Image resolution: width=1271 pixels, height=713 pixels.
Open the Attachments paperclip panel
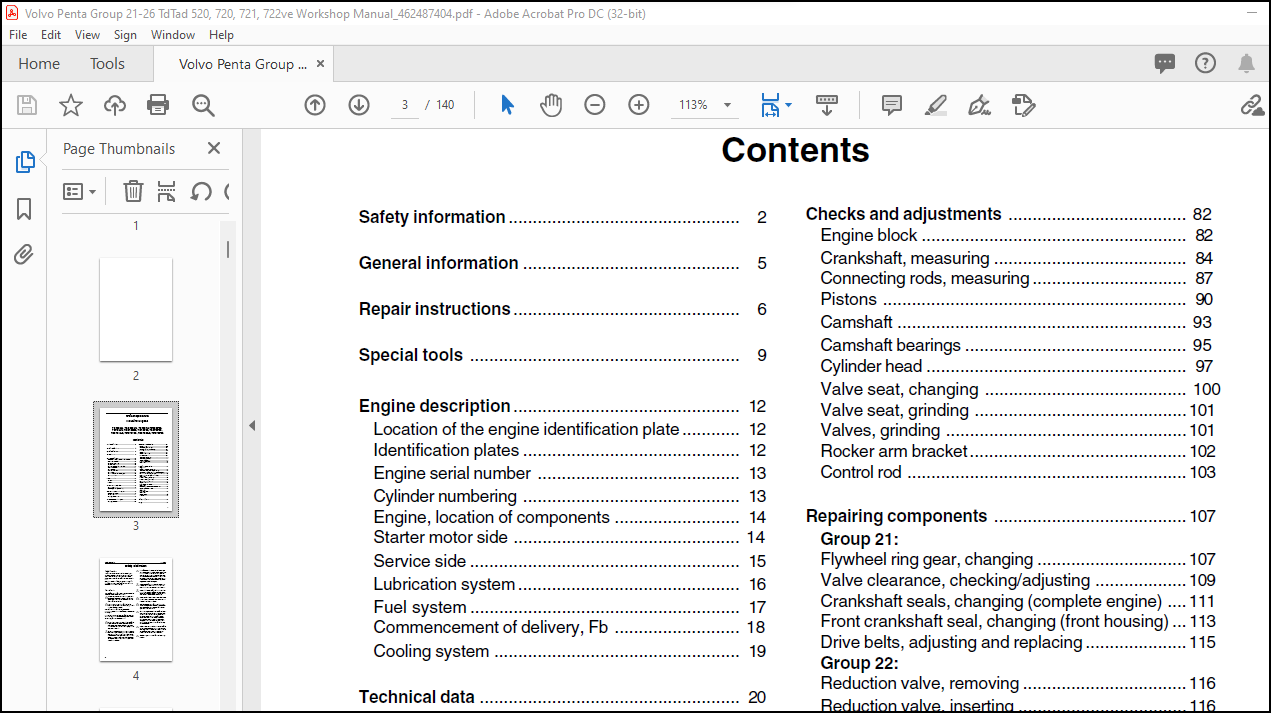tap(24, 255)
